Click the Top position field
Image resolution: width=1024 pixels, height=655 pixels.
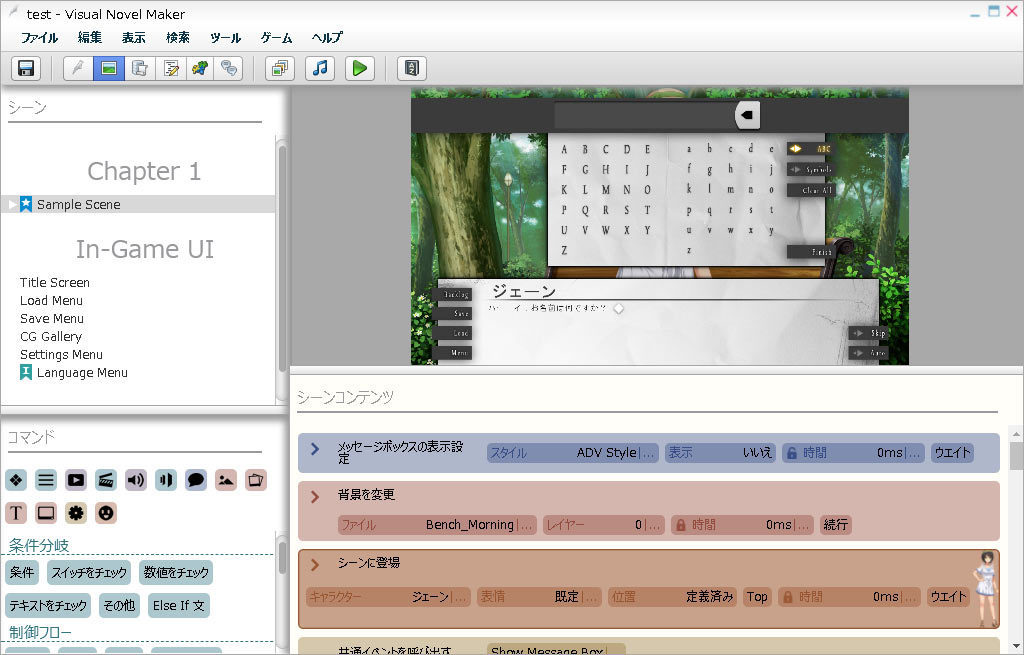click(x=757, y=596)
